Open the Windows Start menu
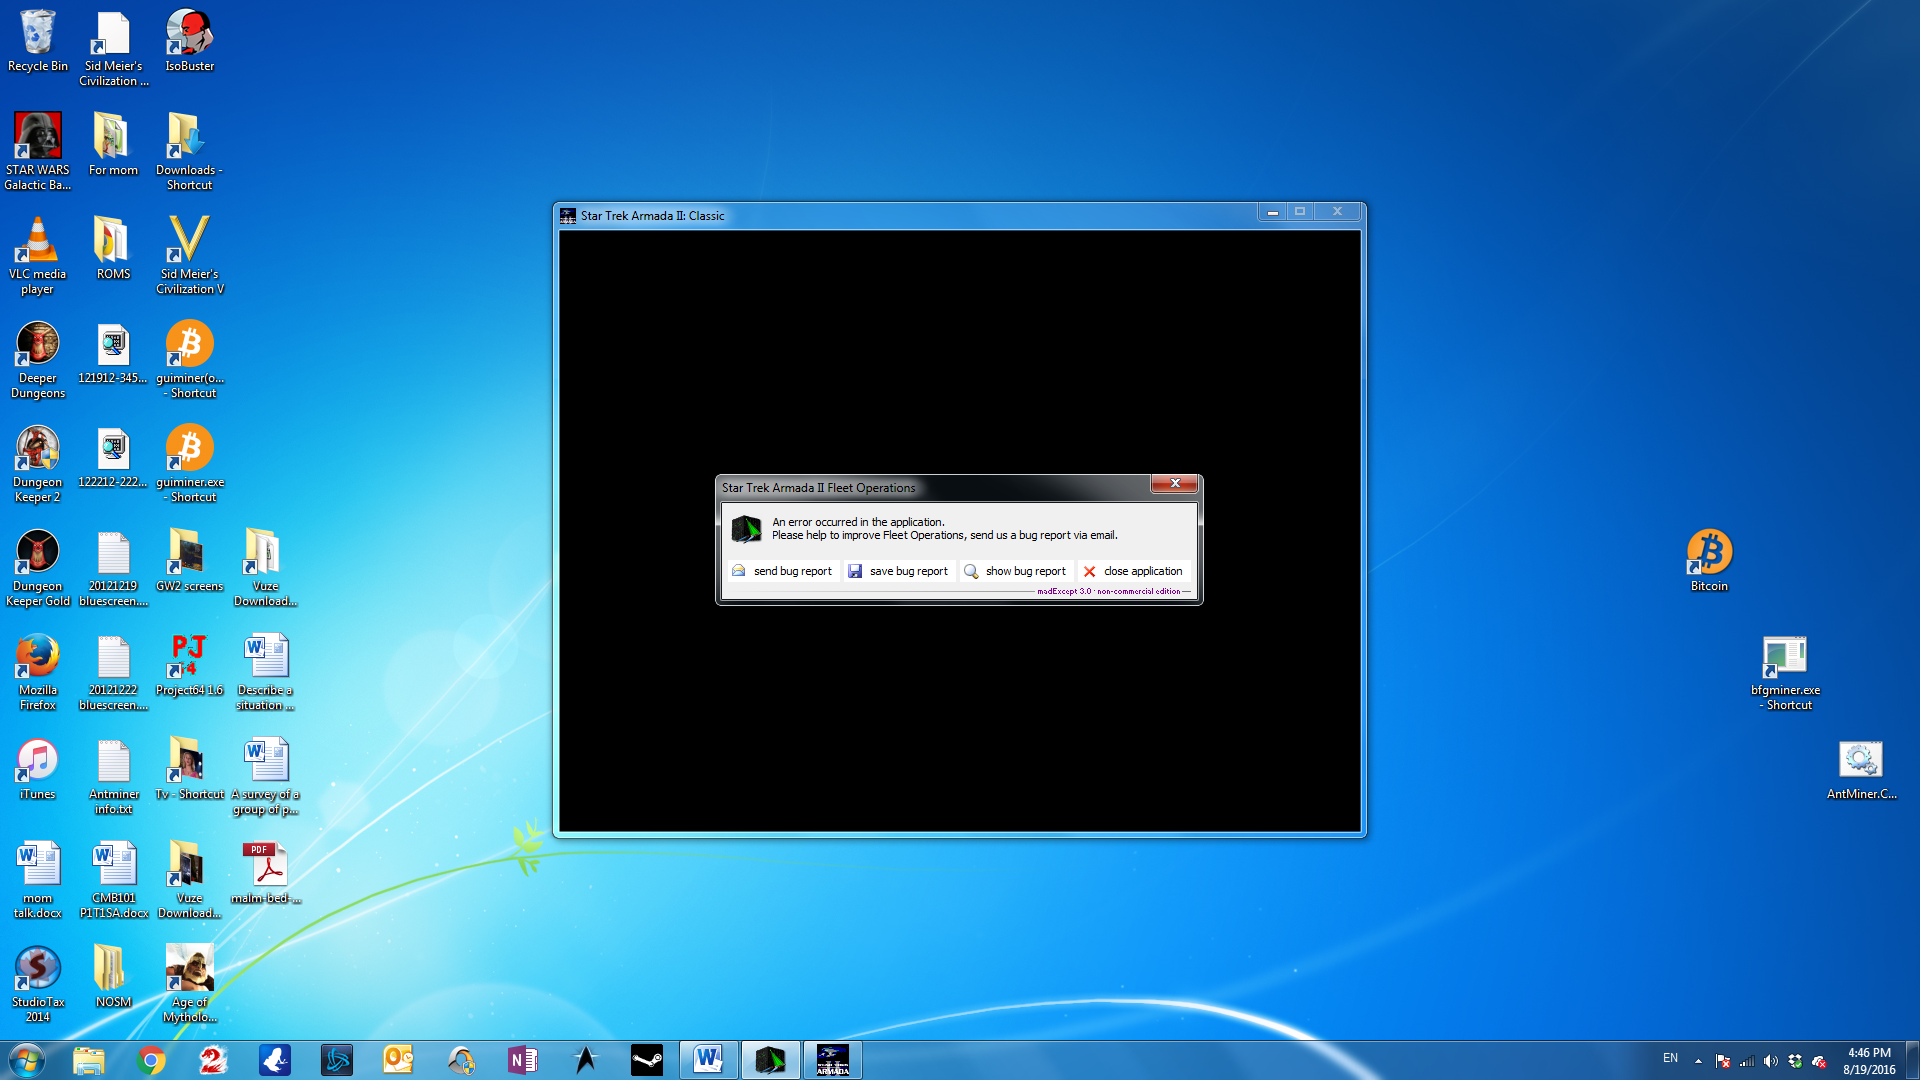Screen dimensions: 1920x1080 [27, 1060]
